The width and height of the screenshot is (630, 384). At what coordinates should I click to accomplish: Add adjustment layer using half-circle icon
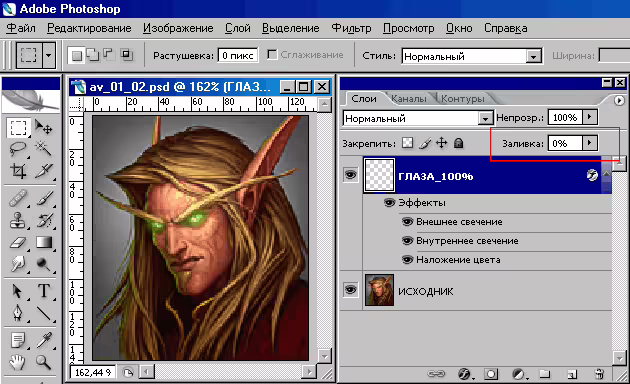click(x=519, y=374)
